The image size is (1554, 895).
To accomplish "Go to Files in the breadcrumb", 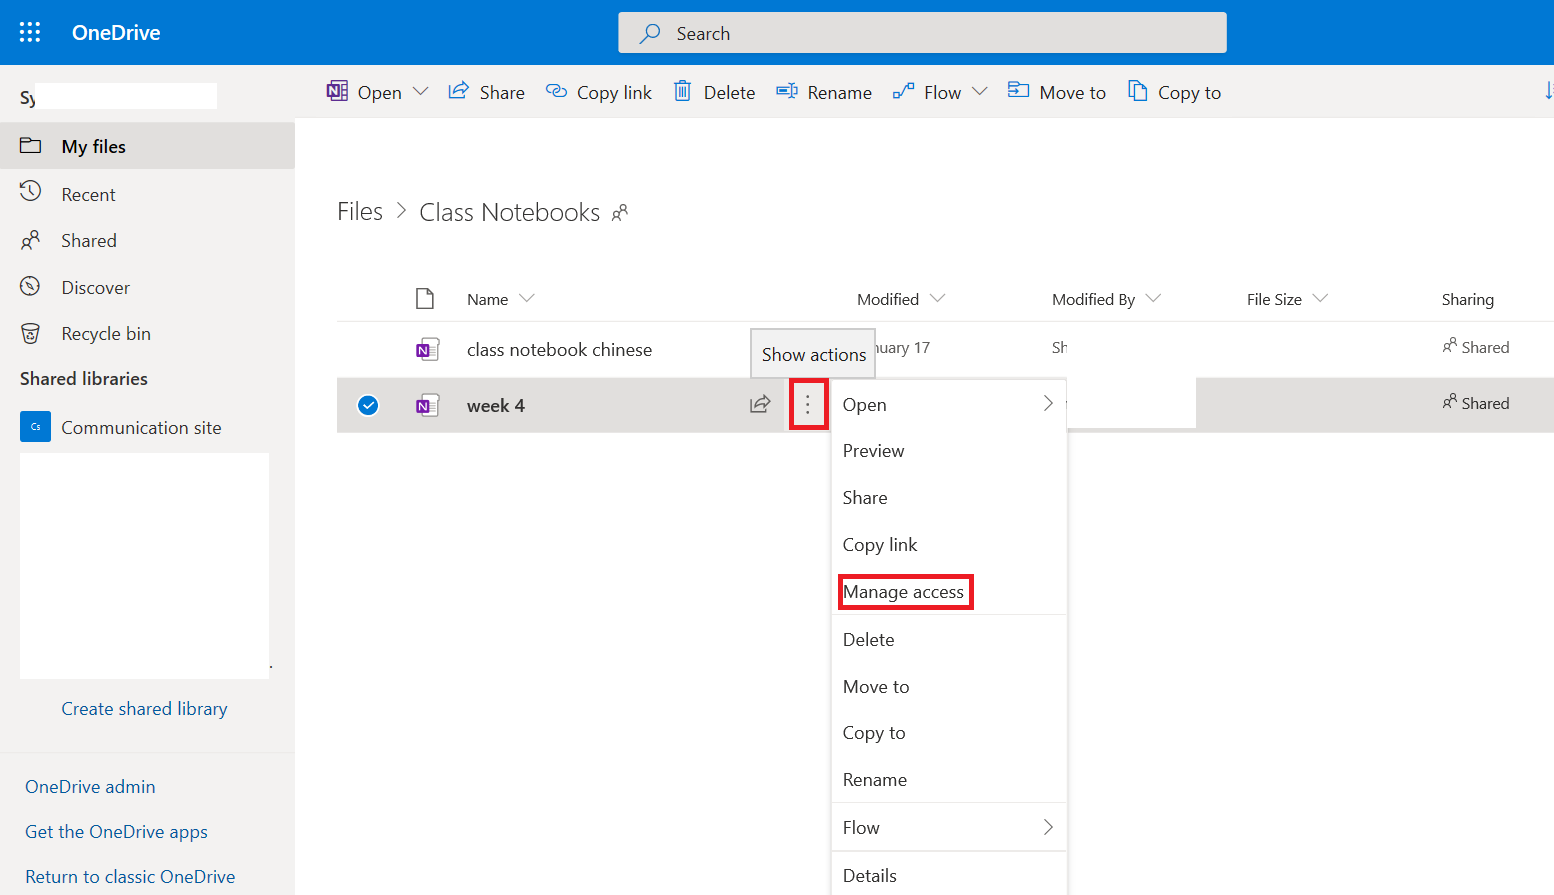I will [360, 212].
